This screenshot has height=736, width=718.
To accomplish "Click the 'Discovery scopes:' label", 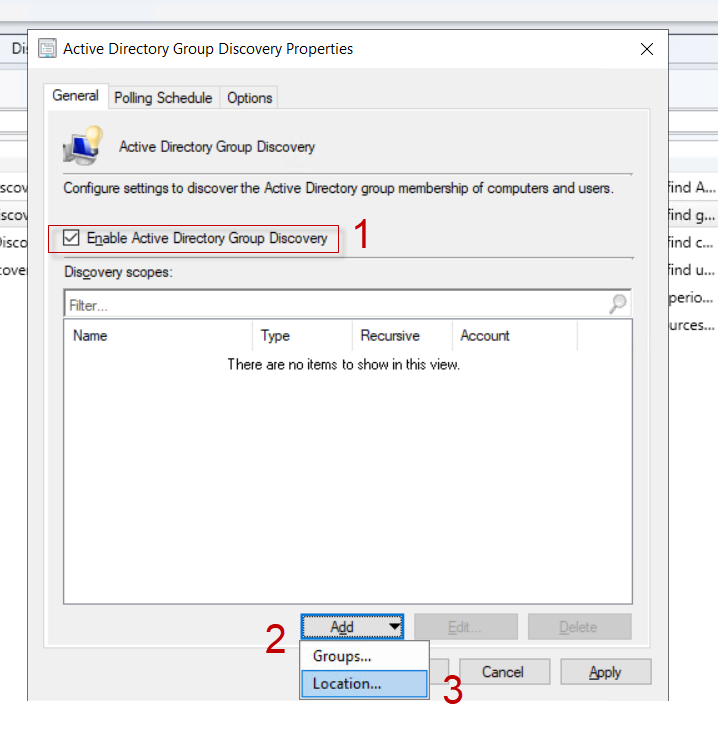I will (x=118, y=272).
